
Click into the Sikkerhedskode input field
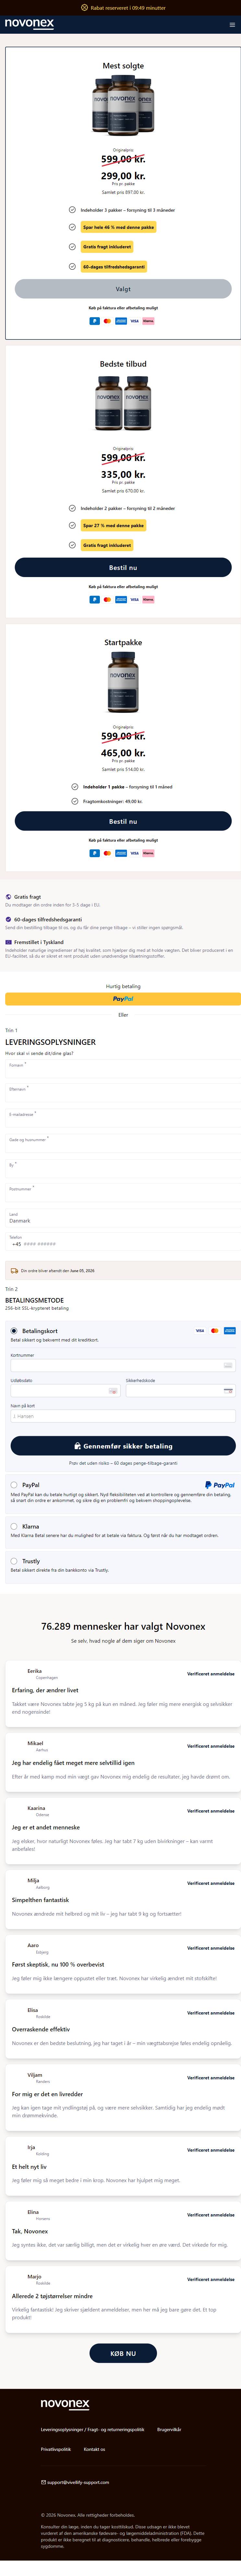pyautogui.click(x=181, y=1391)
